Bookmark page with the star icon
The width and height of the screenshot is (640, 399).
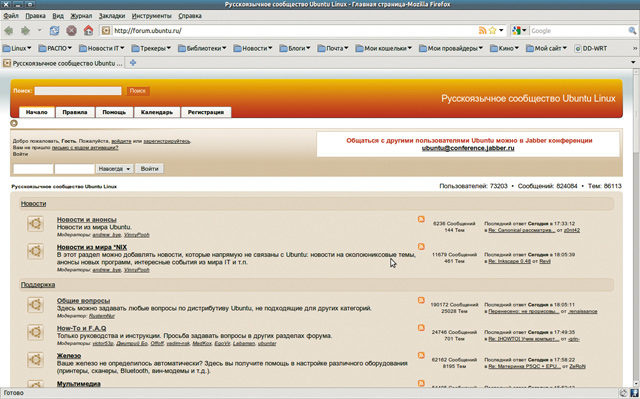493,31
